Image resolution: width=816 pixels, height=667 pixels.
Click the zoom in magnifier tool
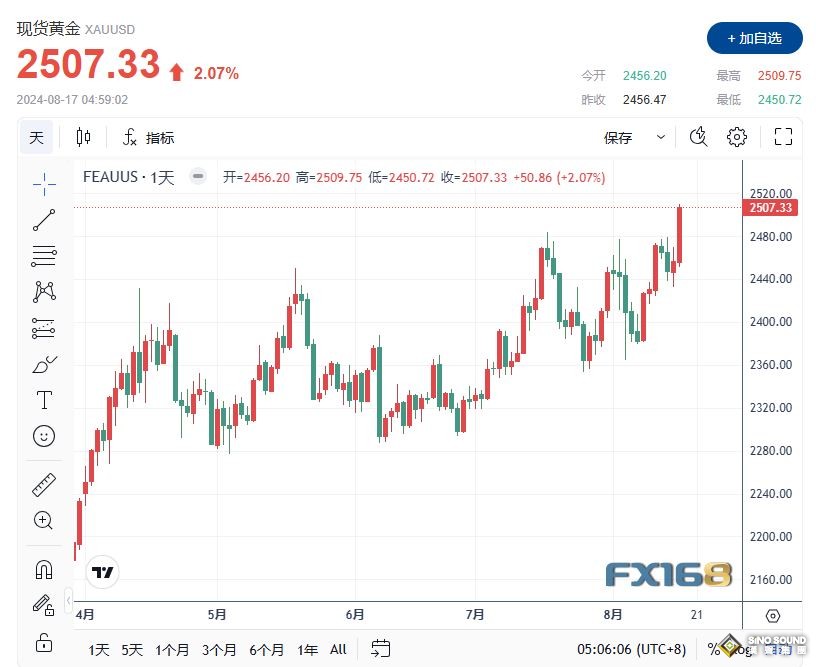(x=44, y=520)
